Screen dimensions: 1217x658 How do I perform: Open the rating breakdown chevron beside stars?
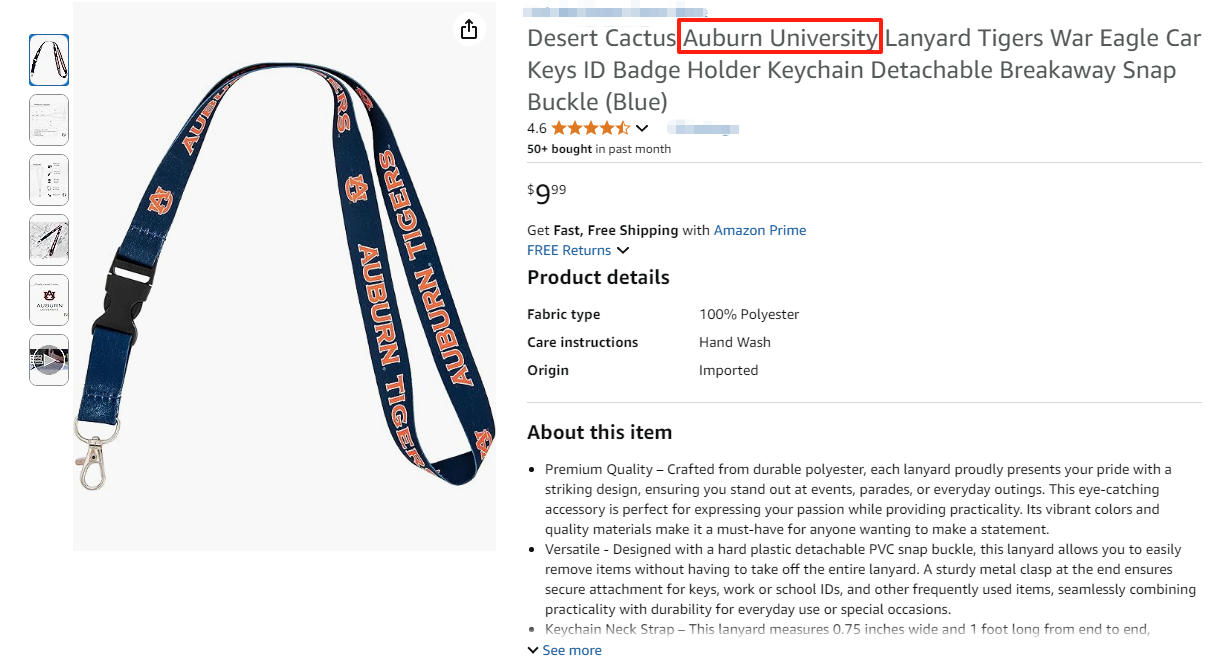[642, 128]
